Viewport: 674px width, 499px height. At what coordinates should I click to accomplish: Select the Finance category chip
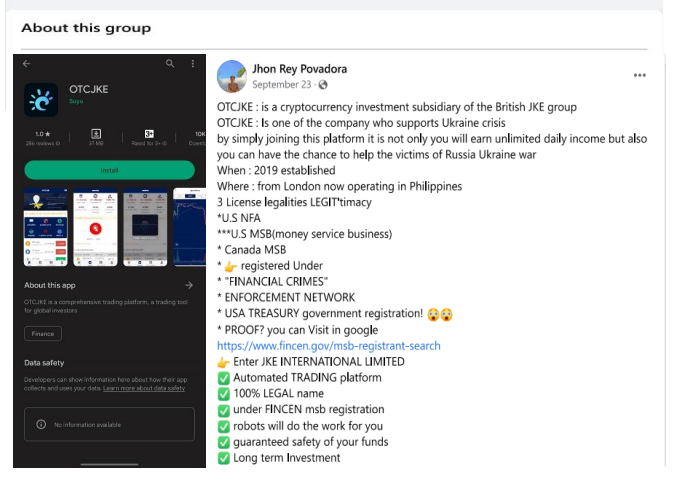point(43,334)
